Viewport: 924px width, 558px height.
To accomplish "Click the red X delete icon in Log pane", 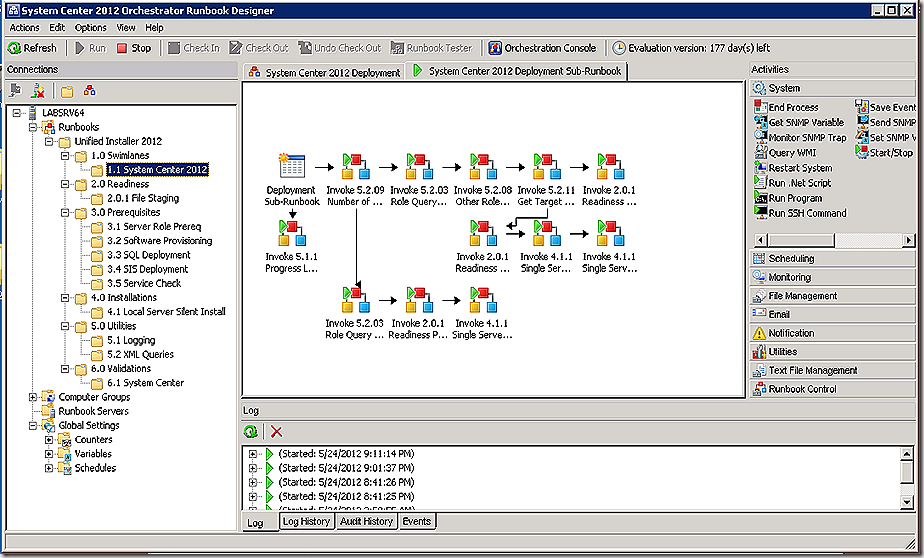I will [276, 432].
